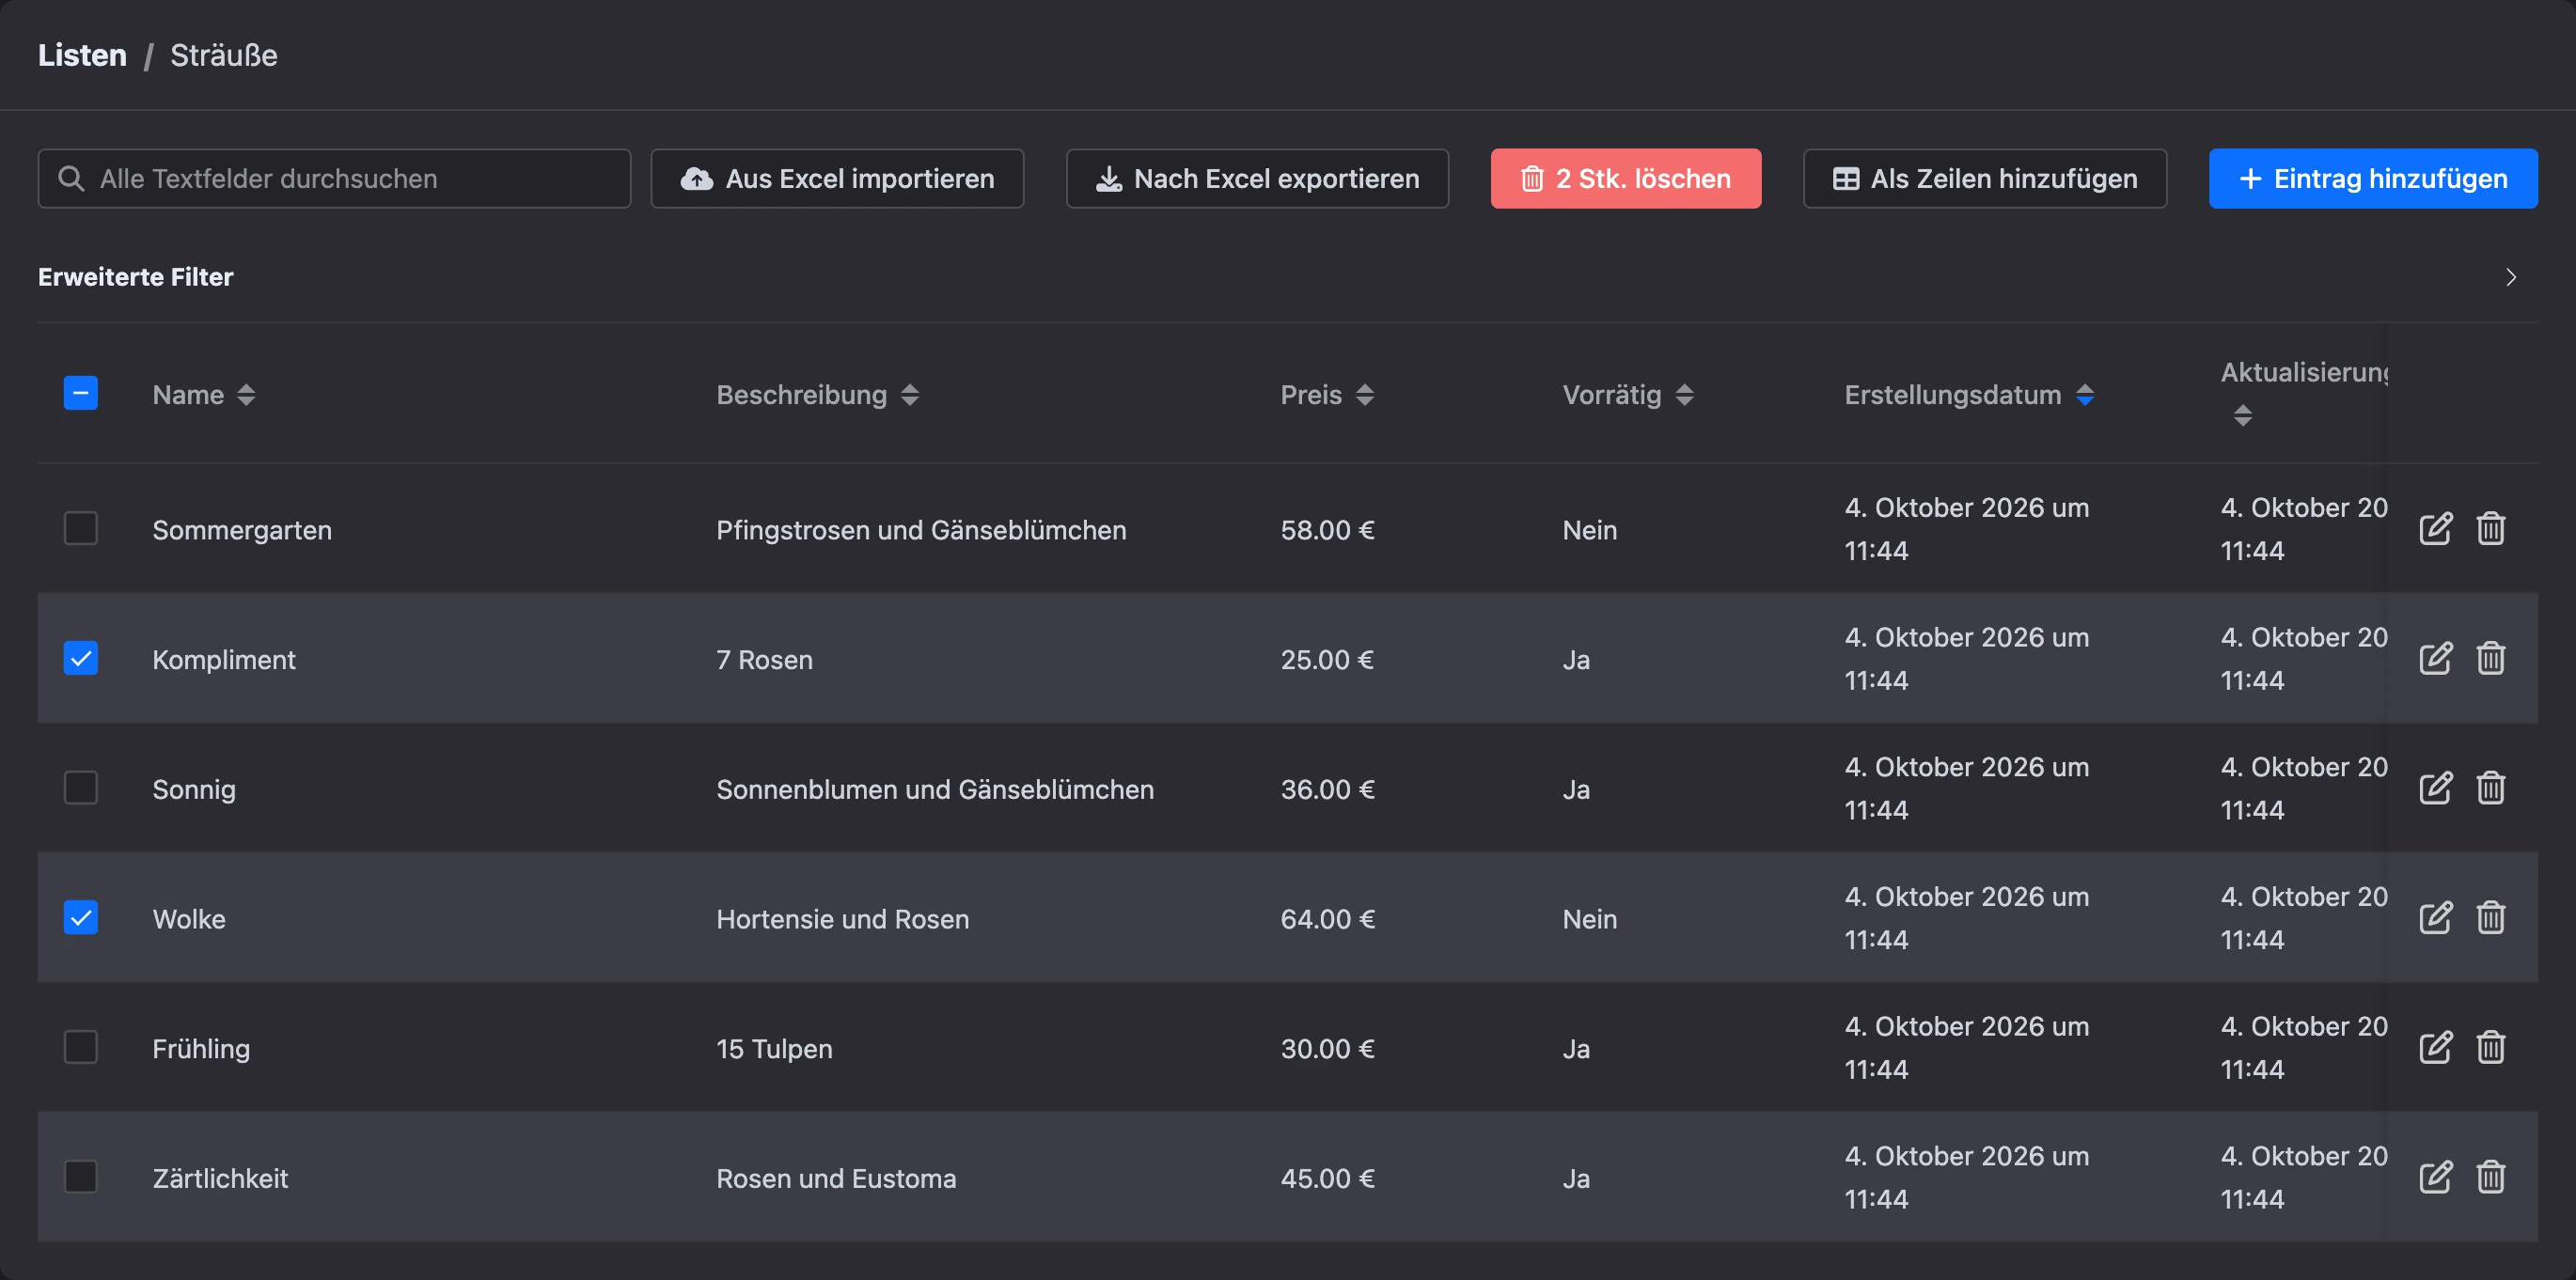This screenshot has height=1280, width=2576.
Task: Remove the Sommergarten row with trash icon
Action: [2490, 528]
